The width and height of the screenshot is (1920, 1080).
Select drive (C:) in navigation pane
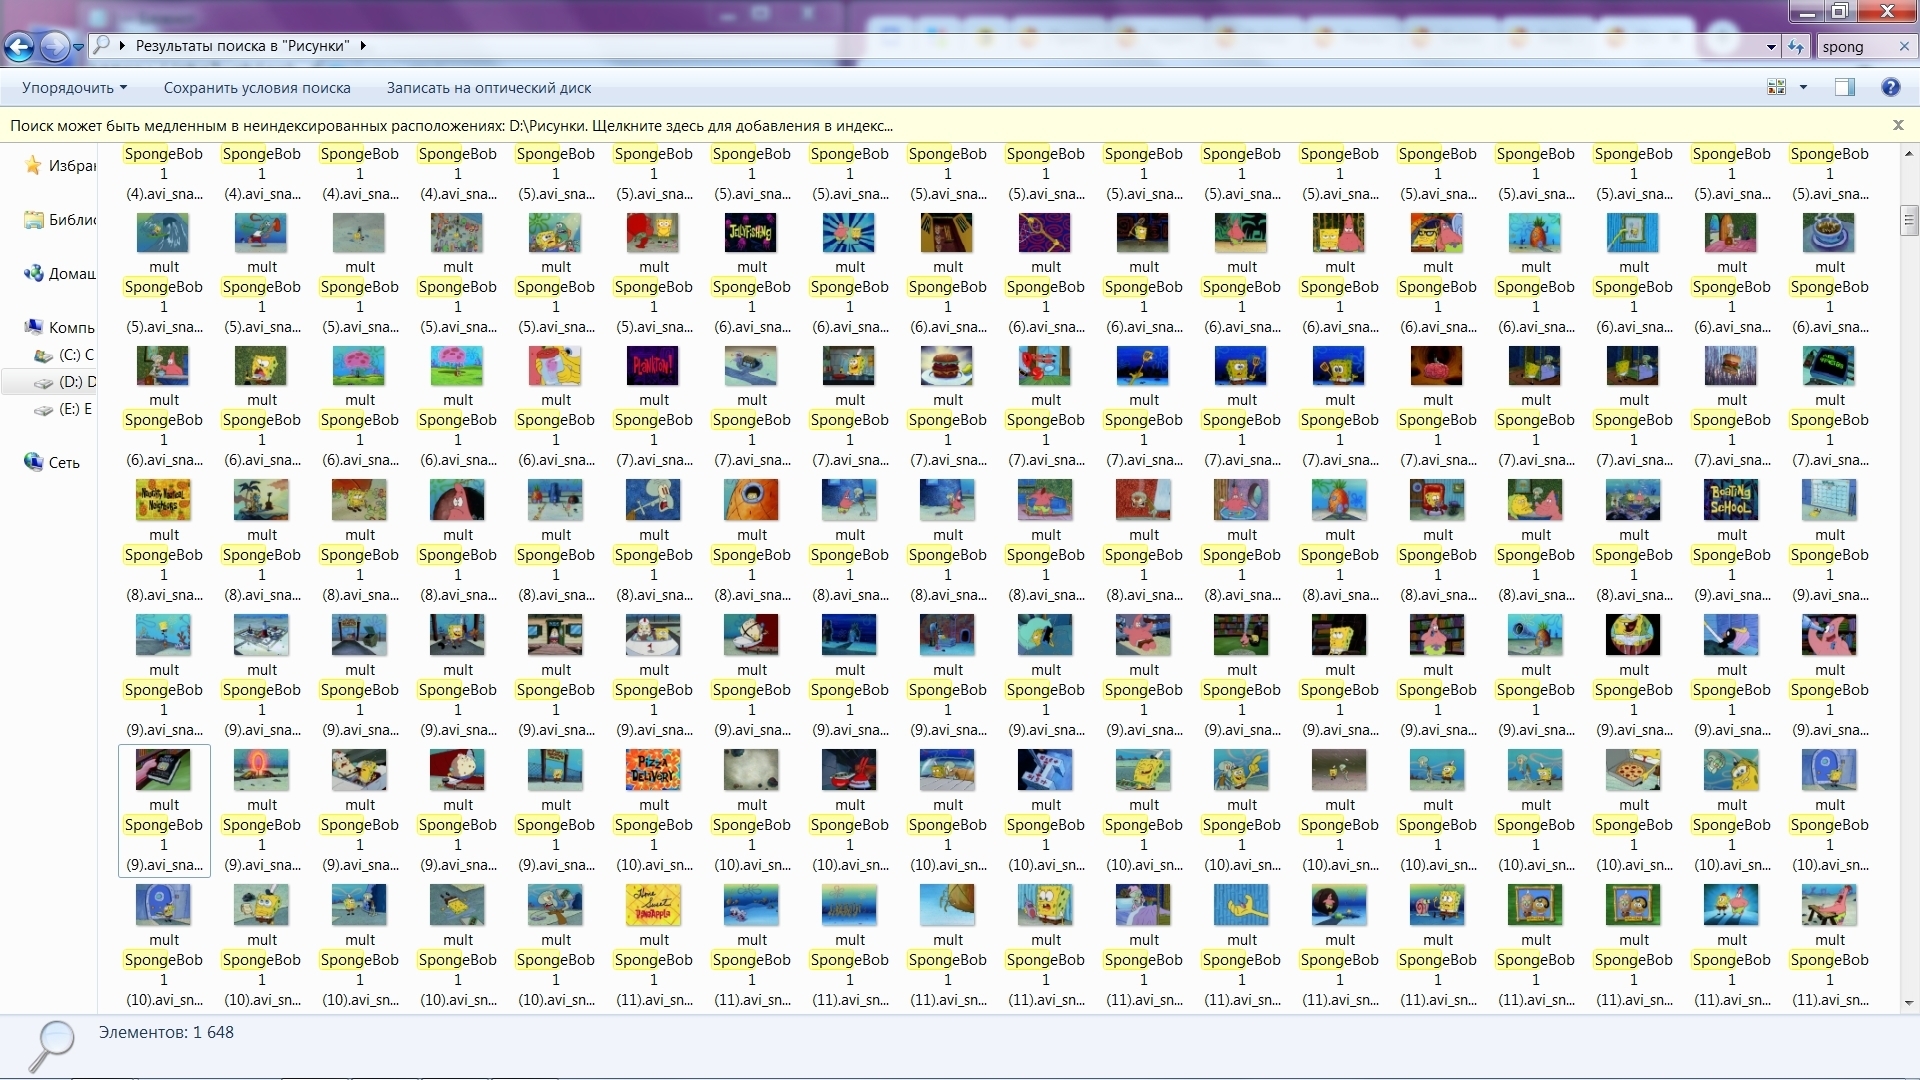69,354
